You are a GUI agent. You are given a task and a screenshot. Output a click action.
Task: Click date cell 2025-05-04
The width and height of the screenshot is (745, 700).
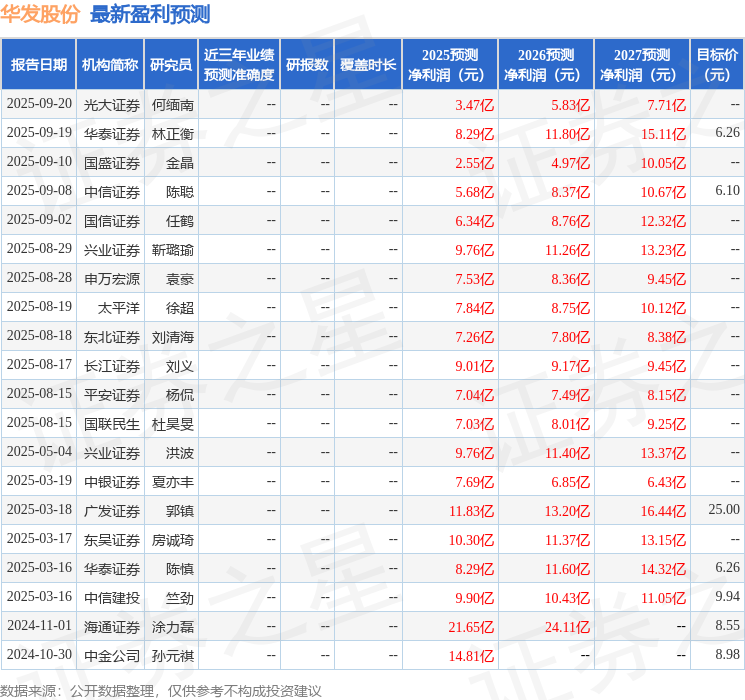pyautogui.click(x=39, y=451)
